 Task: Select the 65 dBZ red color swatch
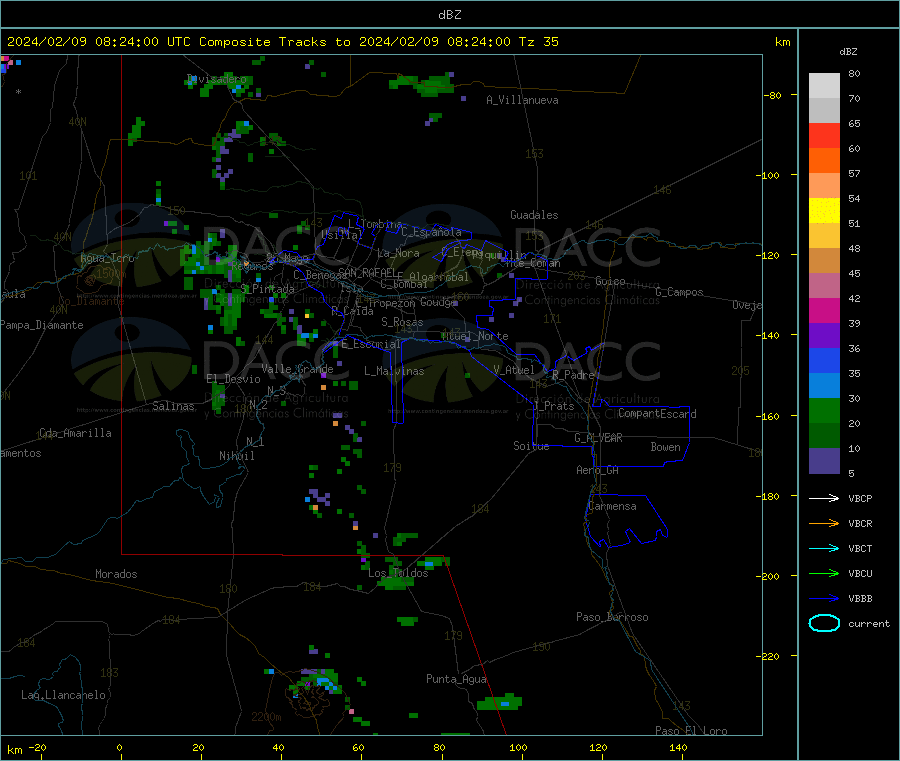click(824, 135)
